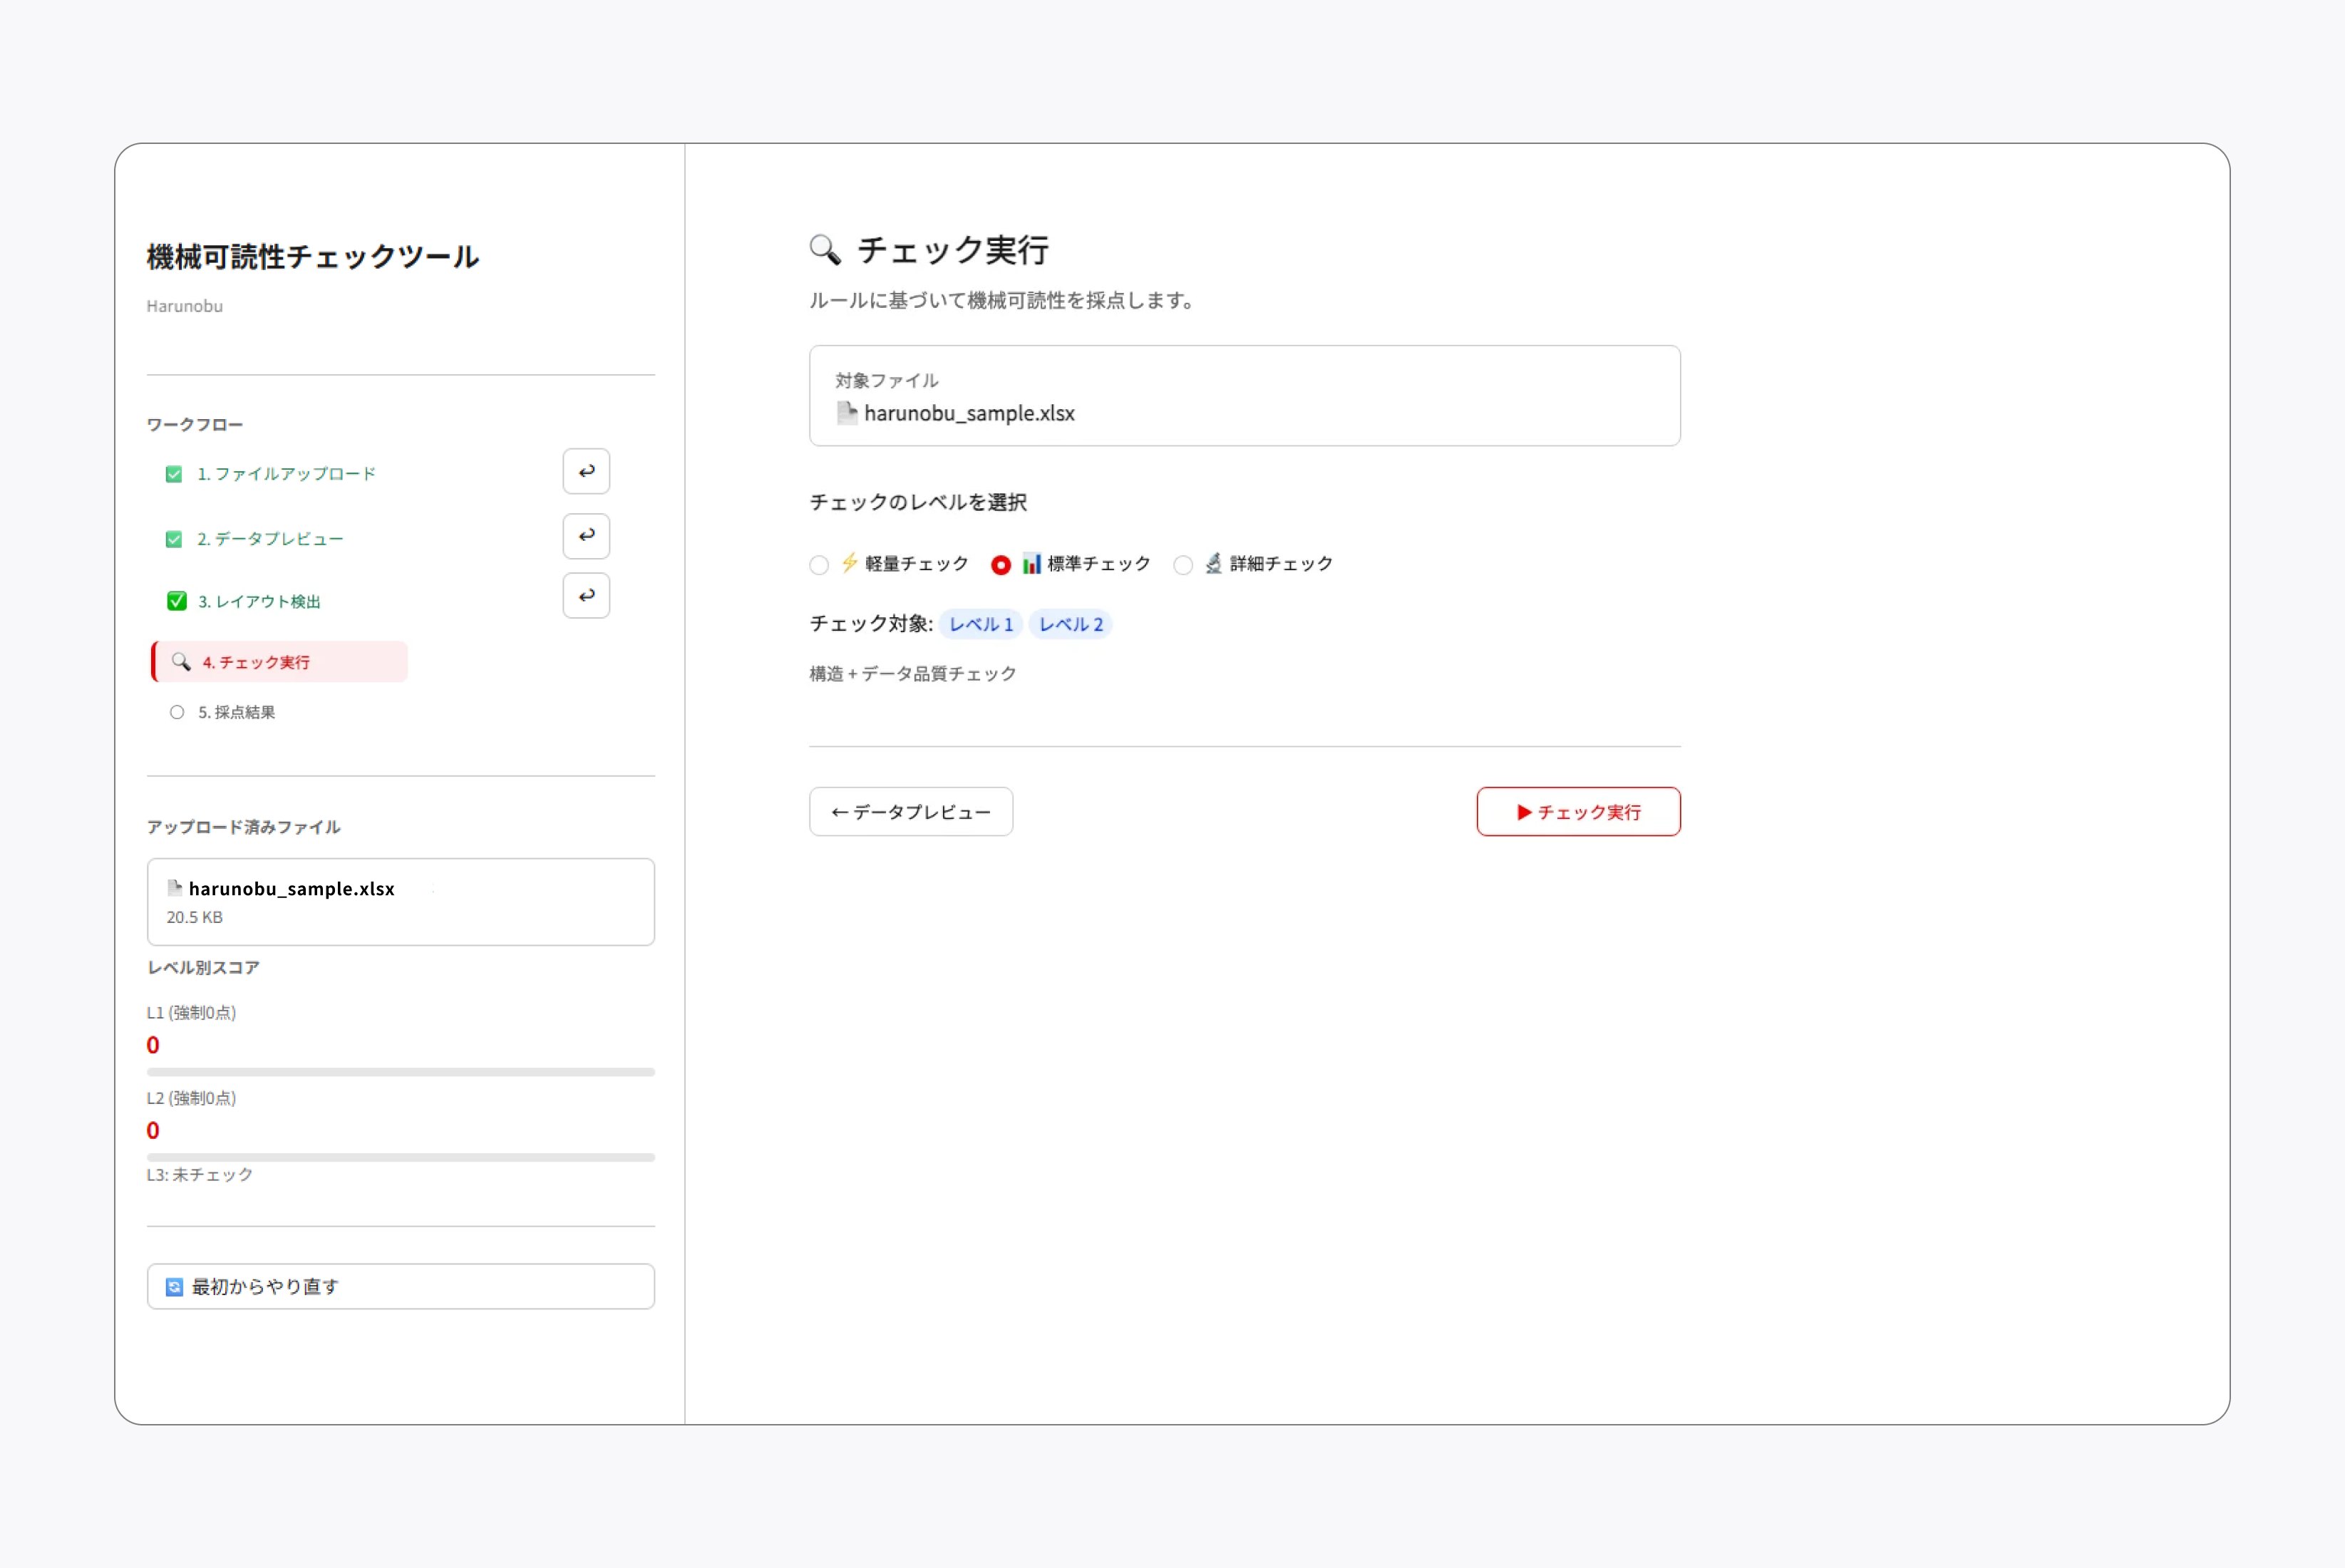Viewport: 2345px width, 1568px height.
Task: Click the L2 score progress bar
Action: click(401, 1157)
